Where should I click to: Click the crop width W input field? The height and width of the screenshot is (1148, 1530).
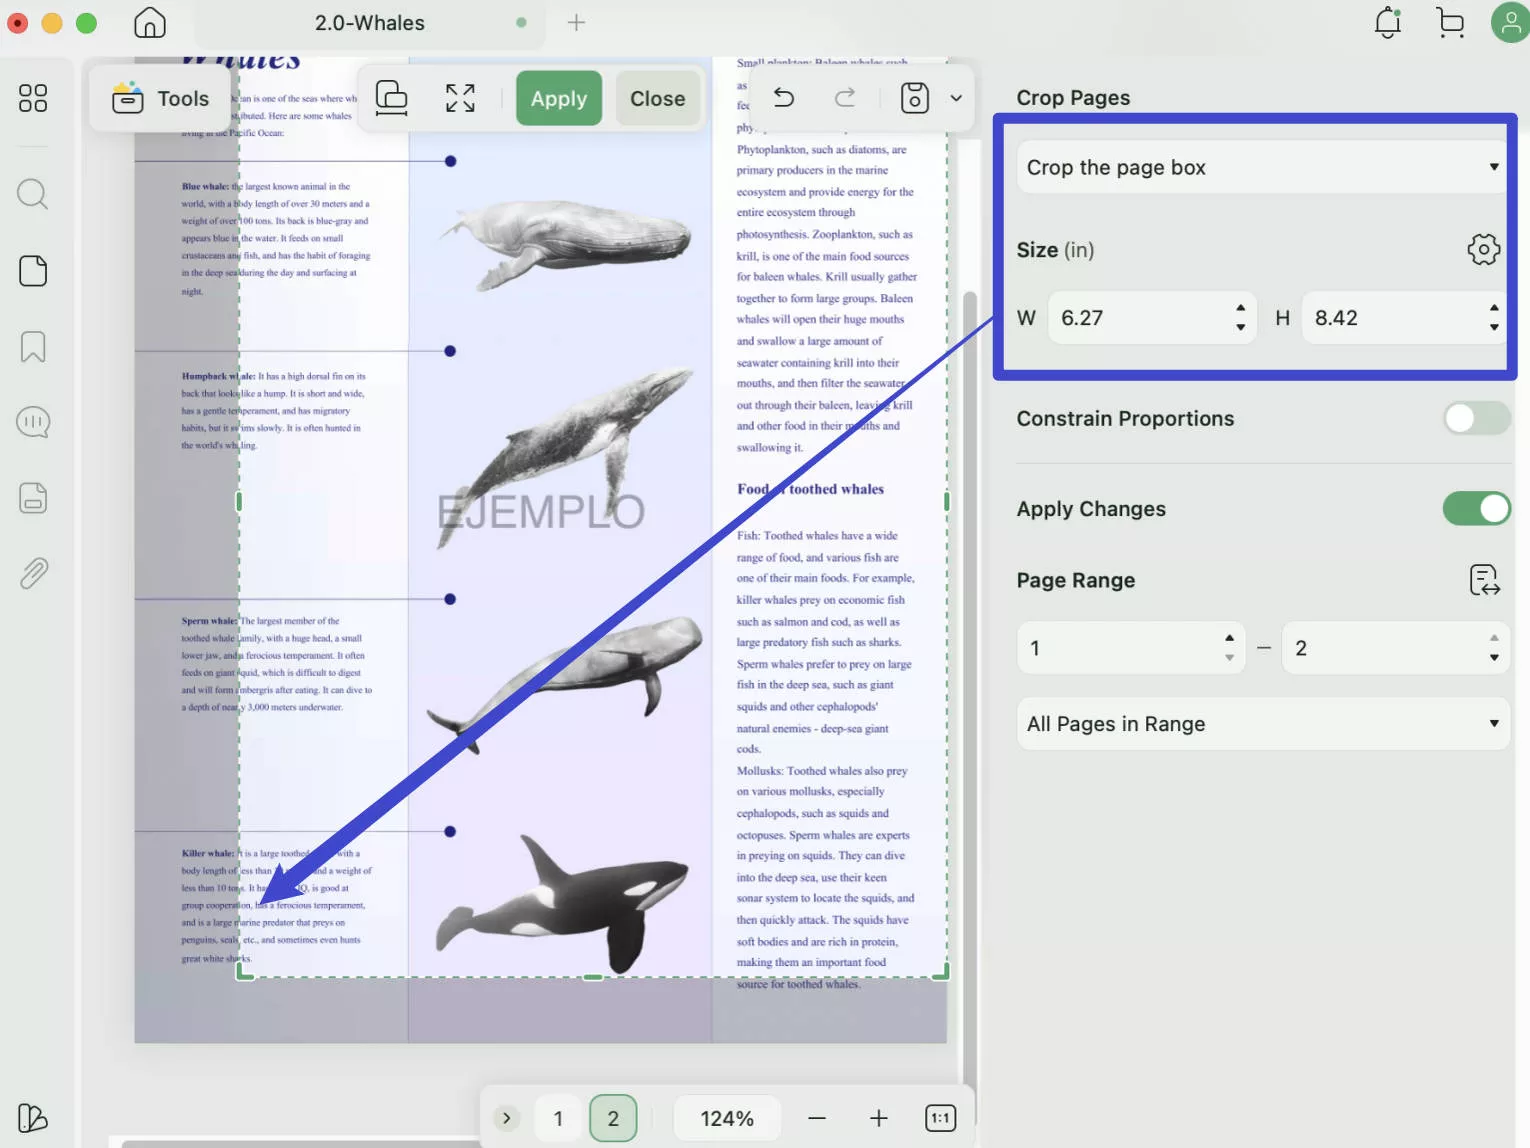point(1140,318)
